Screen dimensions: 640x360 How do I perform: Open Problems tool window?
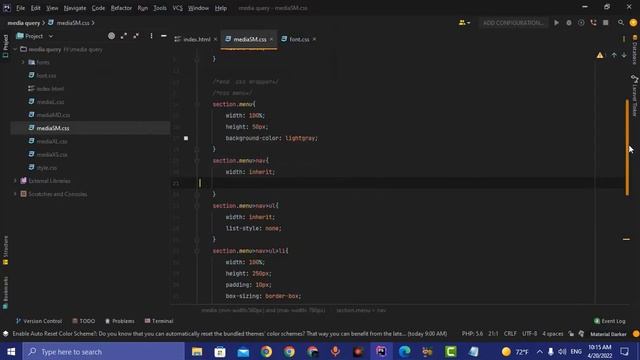click(x=120, y=321)
